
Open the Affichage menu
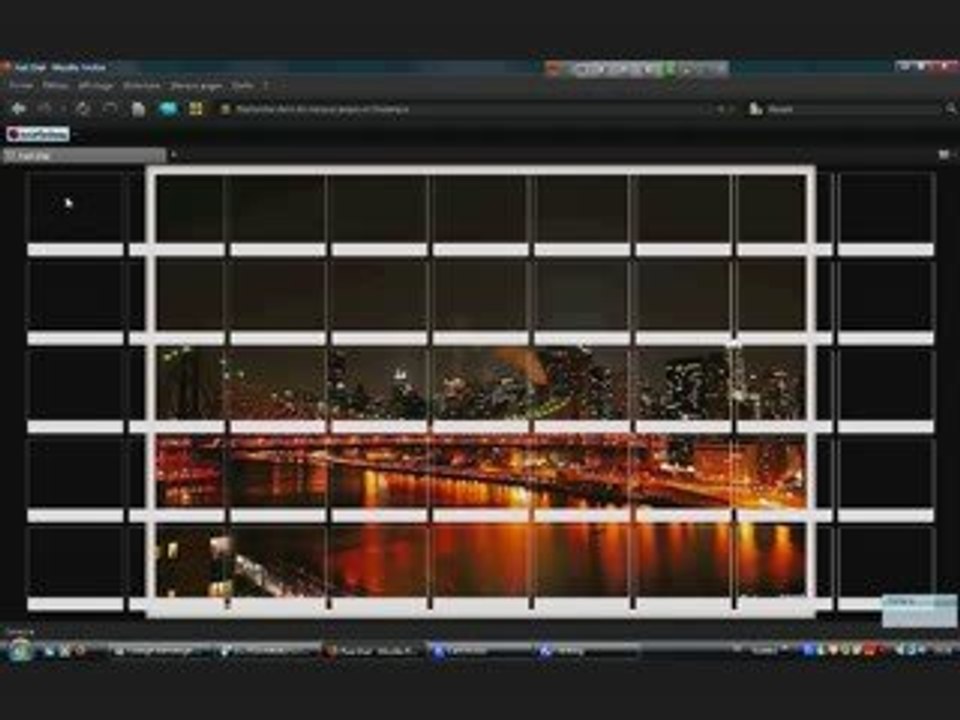(x=96, y=86)
